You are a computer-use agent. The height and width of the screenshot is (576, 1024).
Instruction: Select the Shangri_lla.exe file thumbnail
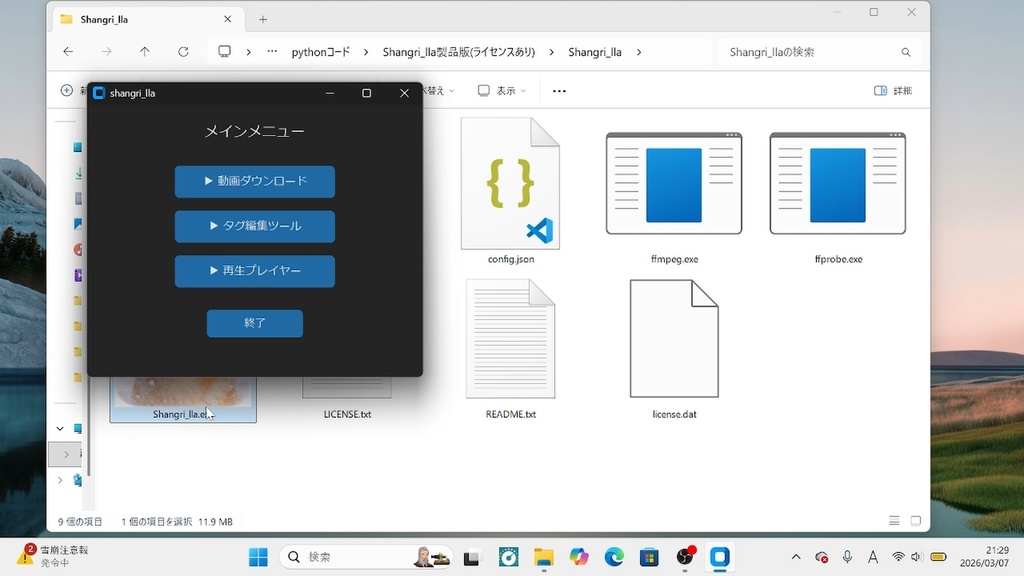183,391
